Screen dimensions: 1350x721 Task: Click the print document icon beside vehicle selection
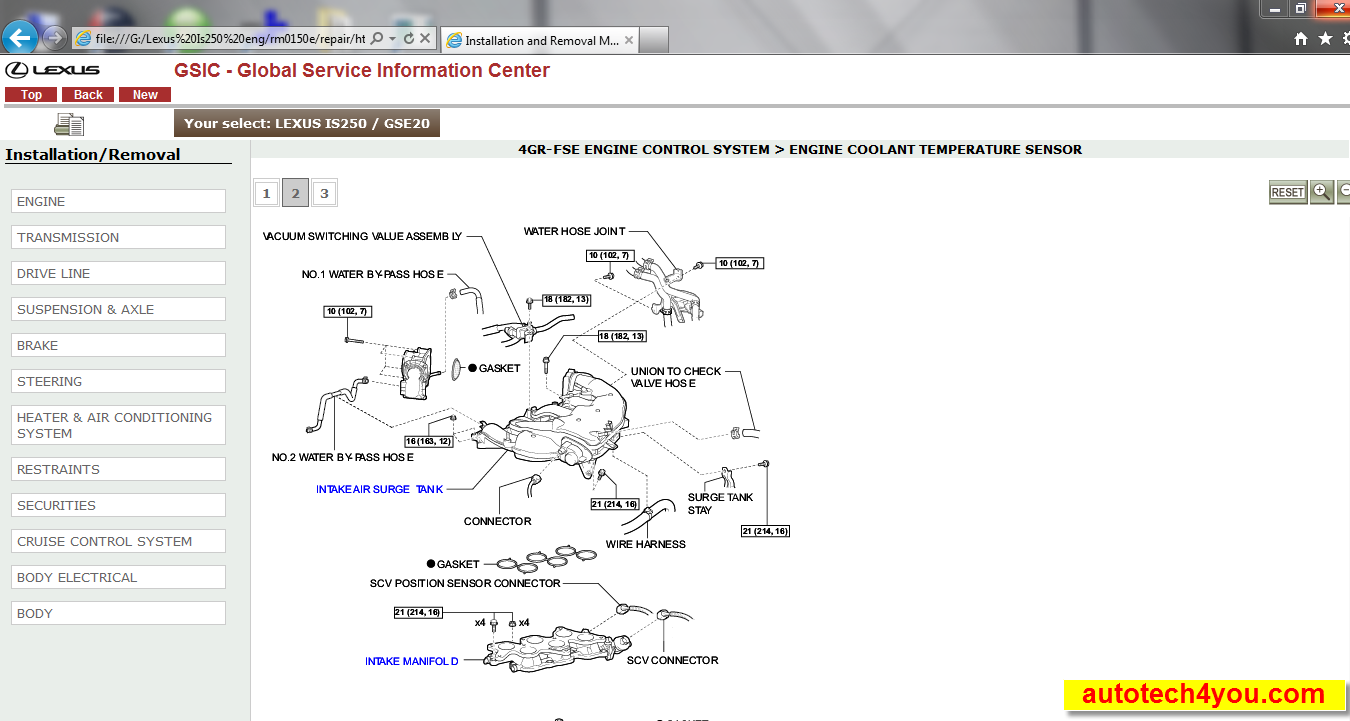coord(68,123)
